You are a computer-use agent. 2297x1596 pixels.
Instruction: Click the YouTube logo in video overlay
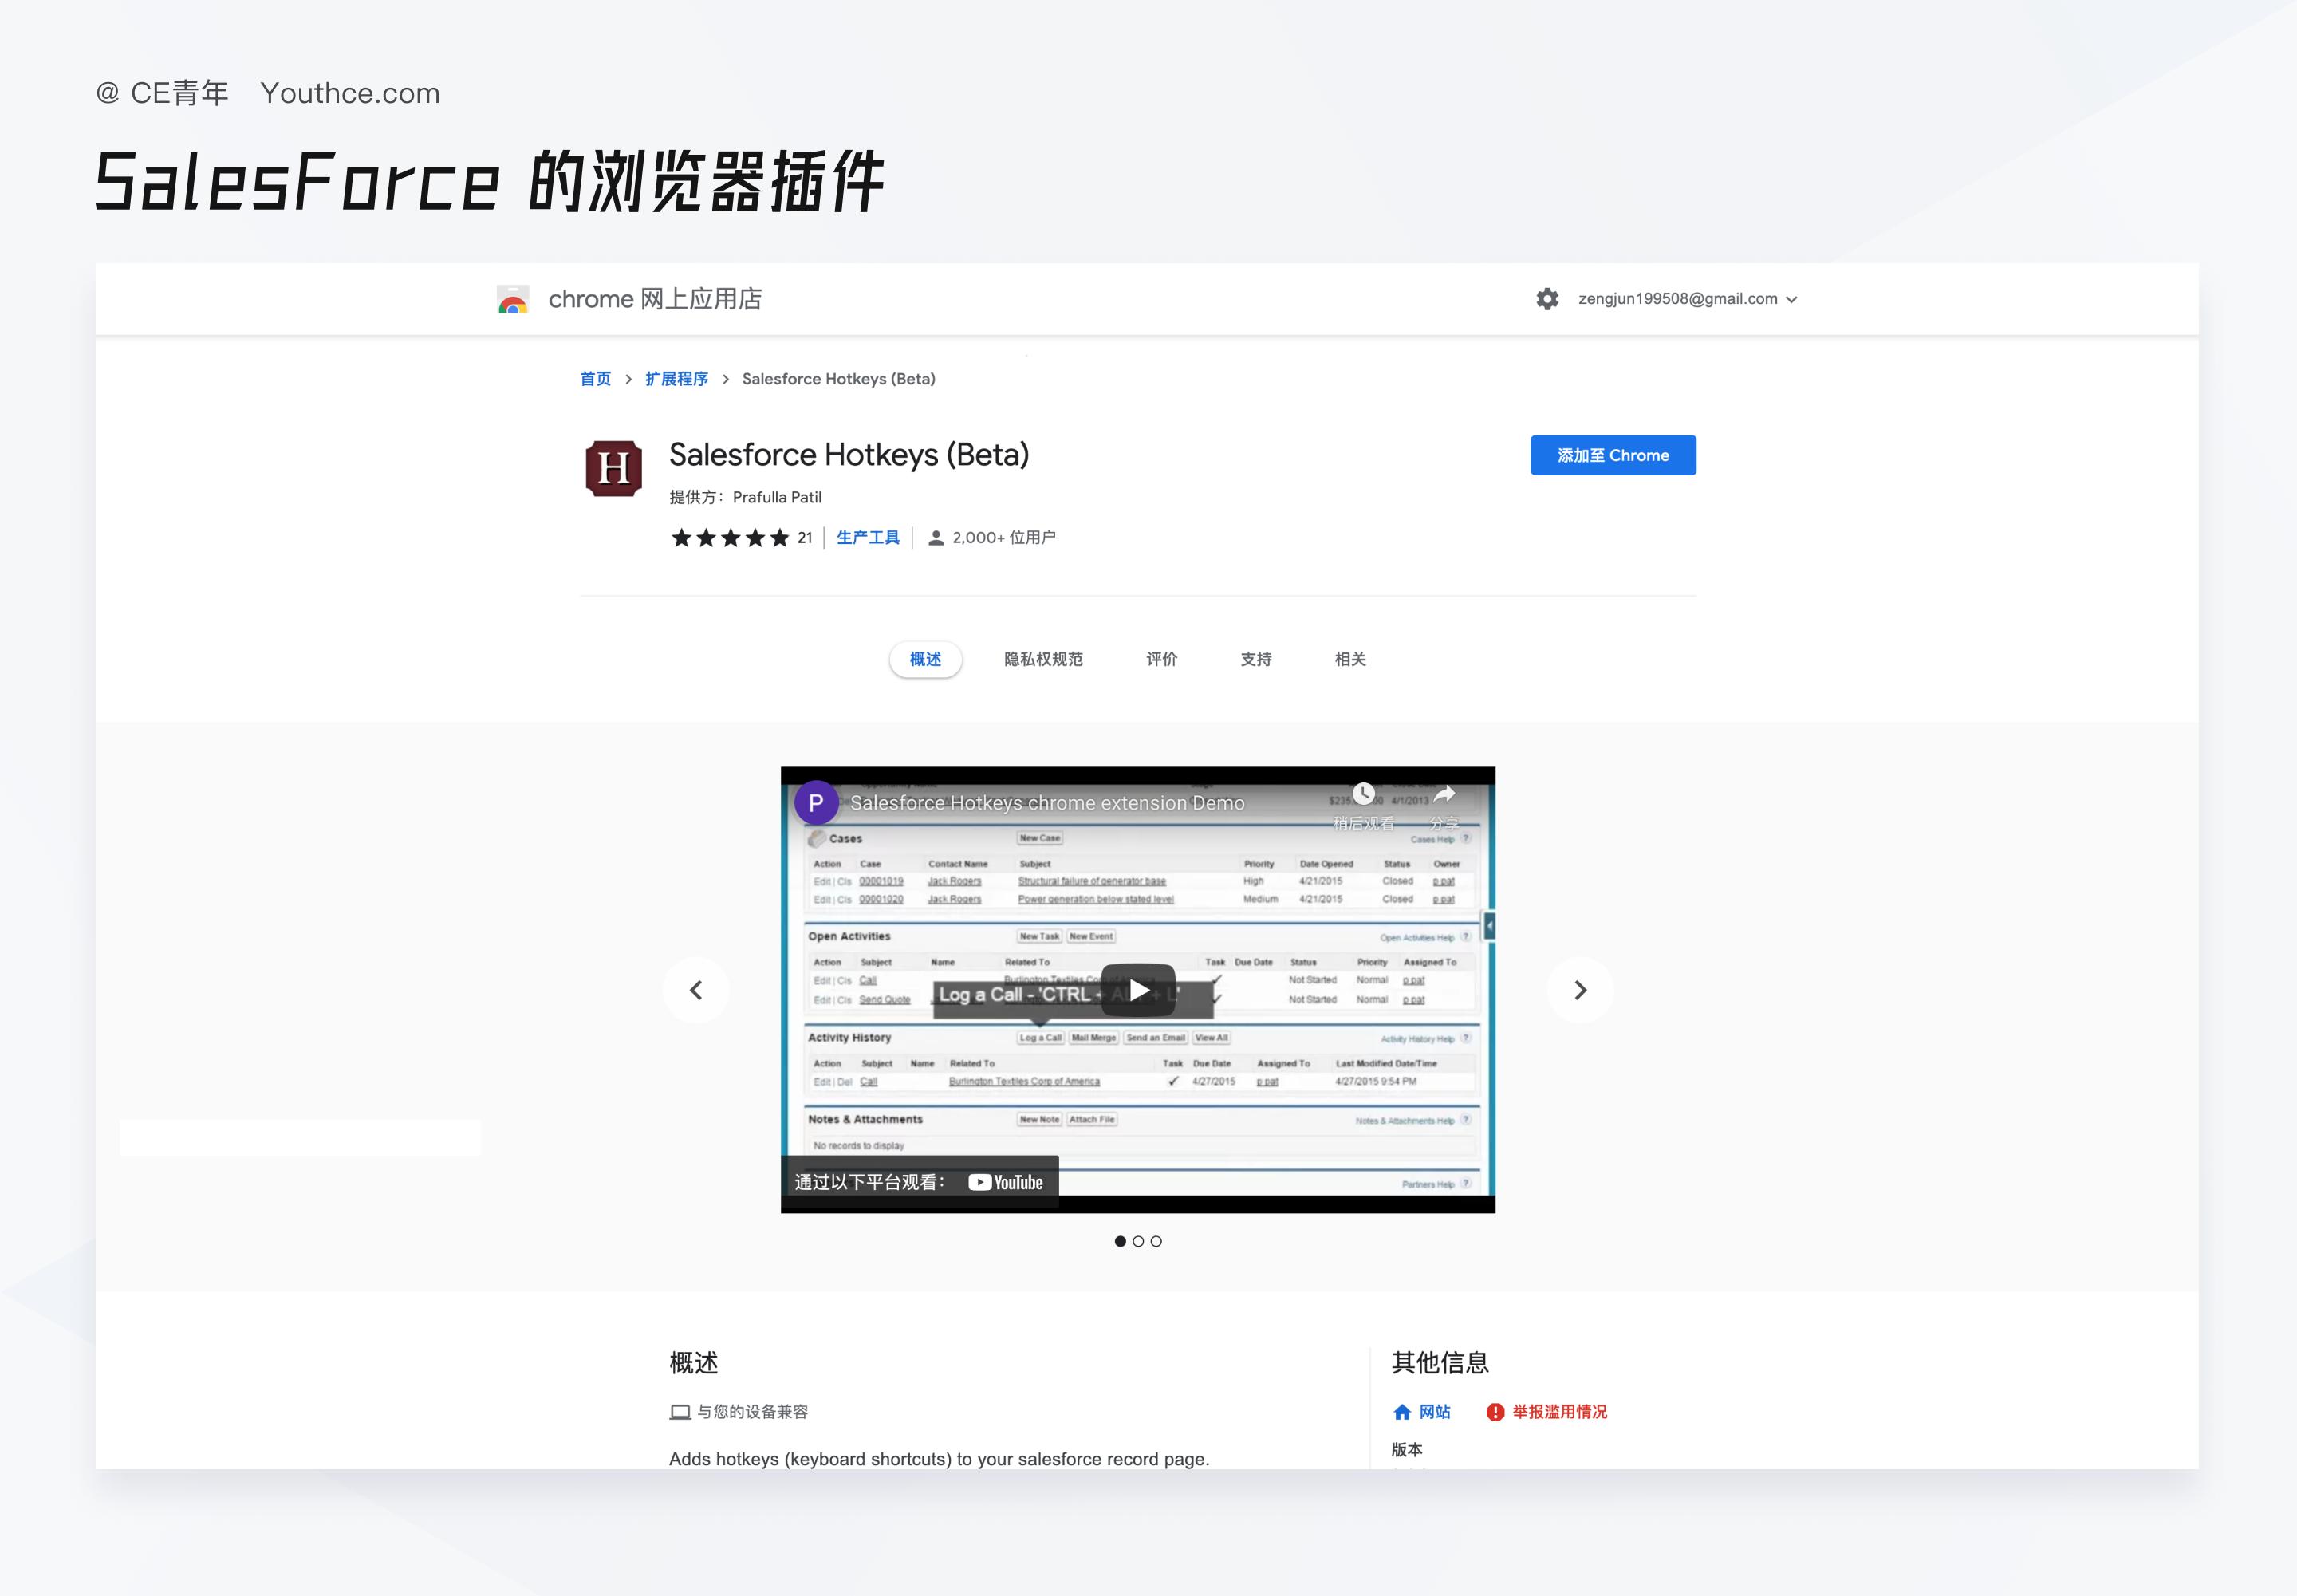pyautogui.click(x=1005, y=1182)
